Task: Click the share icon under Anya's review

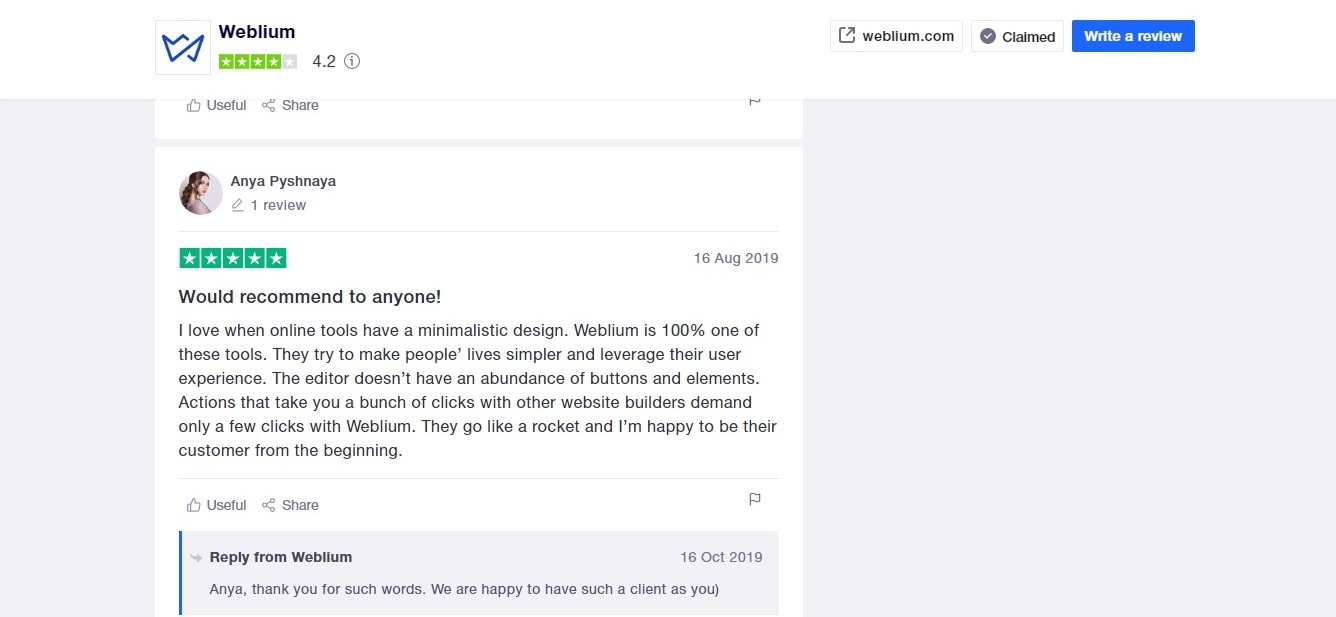Action: tap(268, 505)
